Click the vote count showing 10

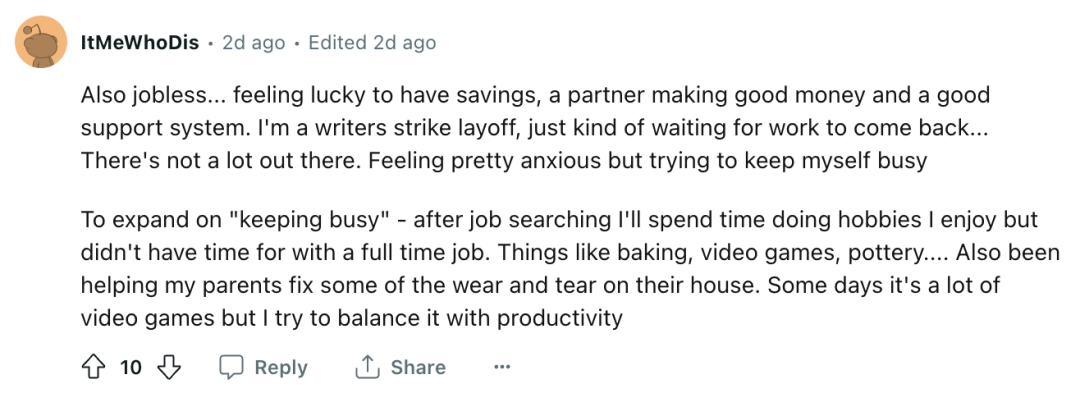(x=131, y=368)
